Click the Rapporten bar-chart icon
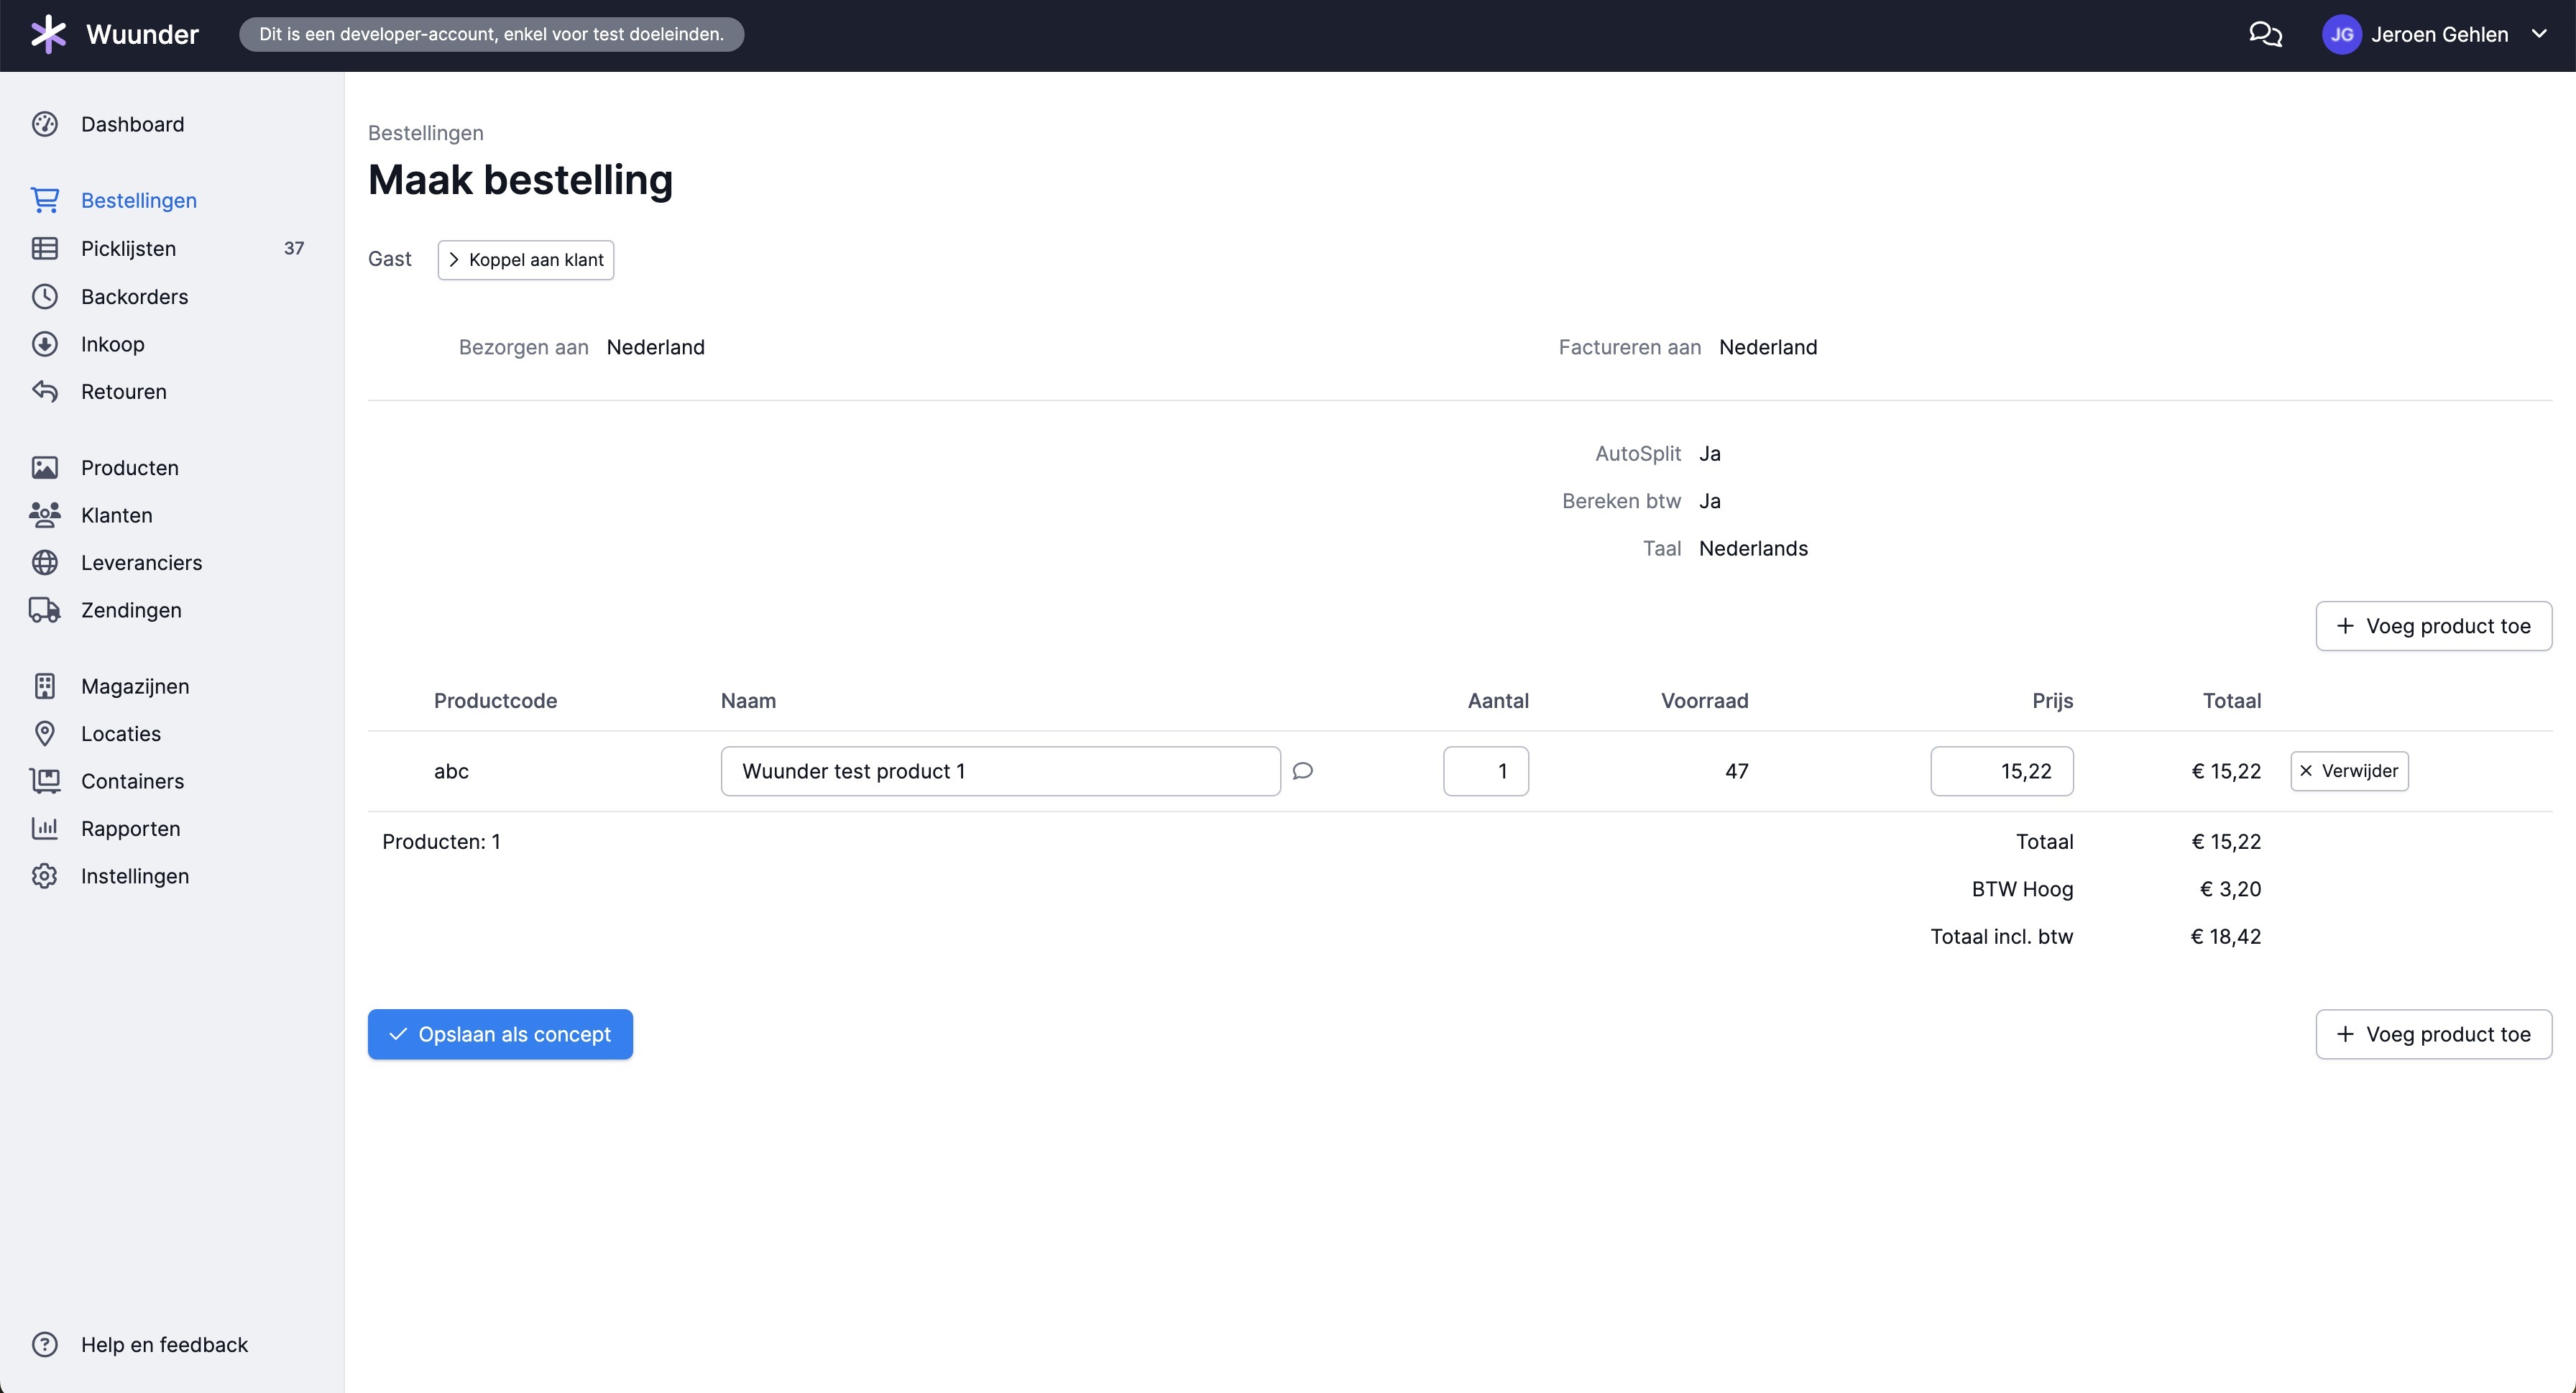This screenshot has width=2576, height=1393. (45, 828)
